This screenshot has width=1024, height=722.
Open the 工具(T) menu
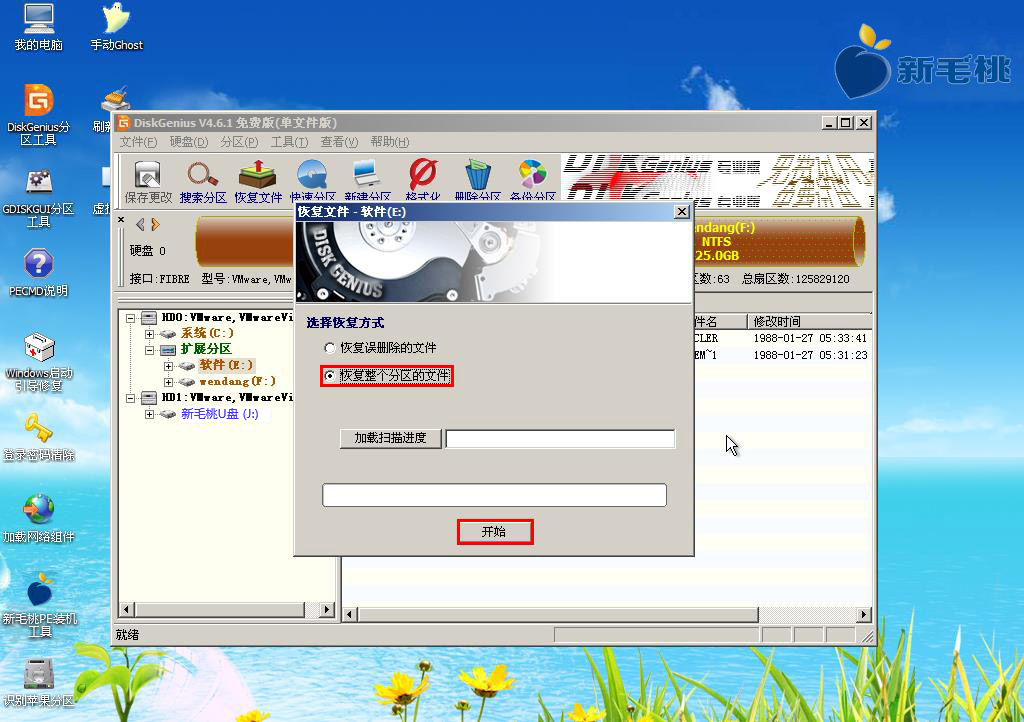pyautogui.click(x=289, y=142)
